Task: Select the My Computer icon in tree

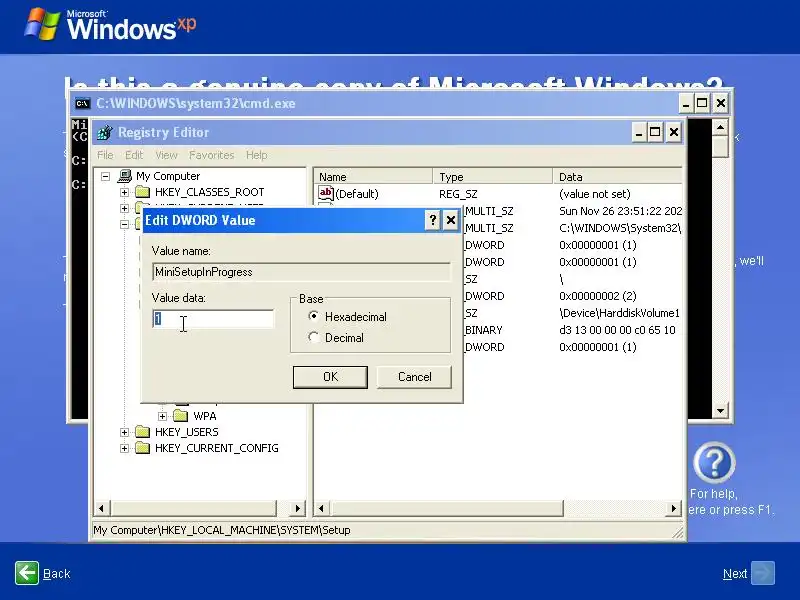Action: click(124, 176)
